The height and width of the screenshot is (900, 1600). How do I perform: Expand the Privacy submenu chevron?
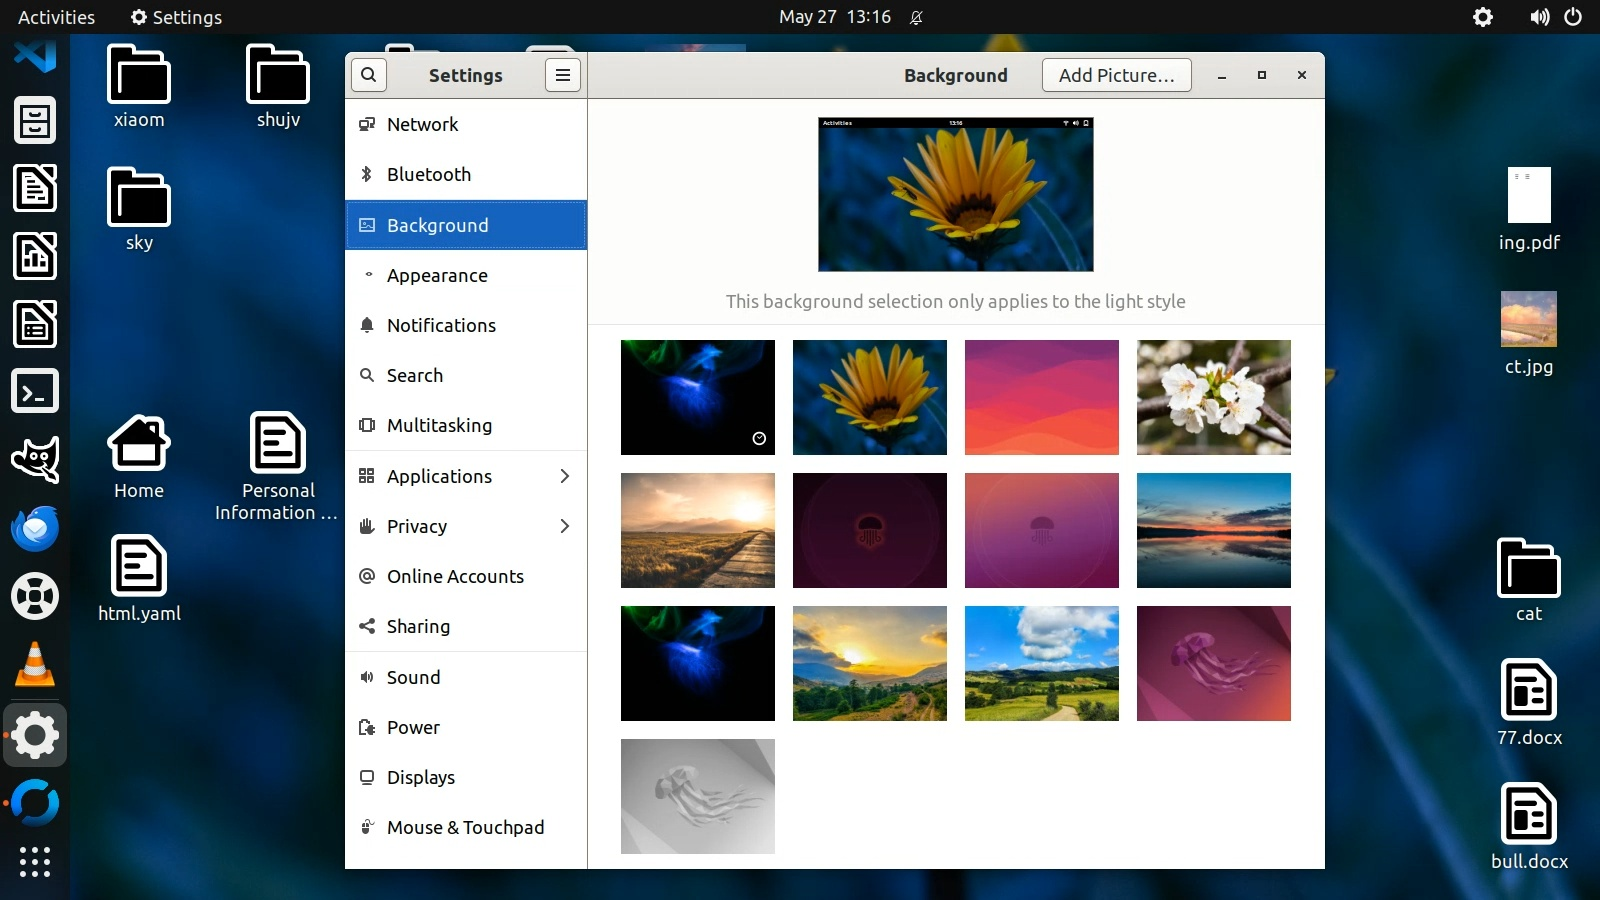[564, 526]
